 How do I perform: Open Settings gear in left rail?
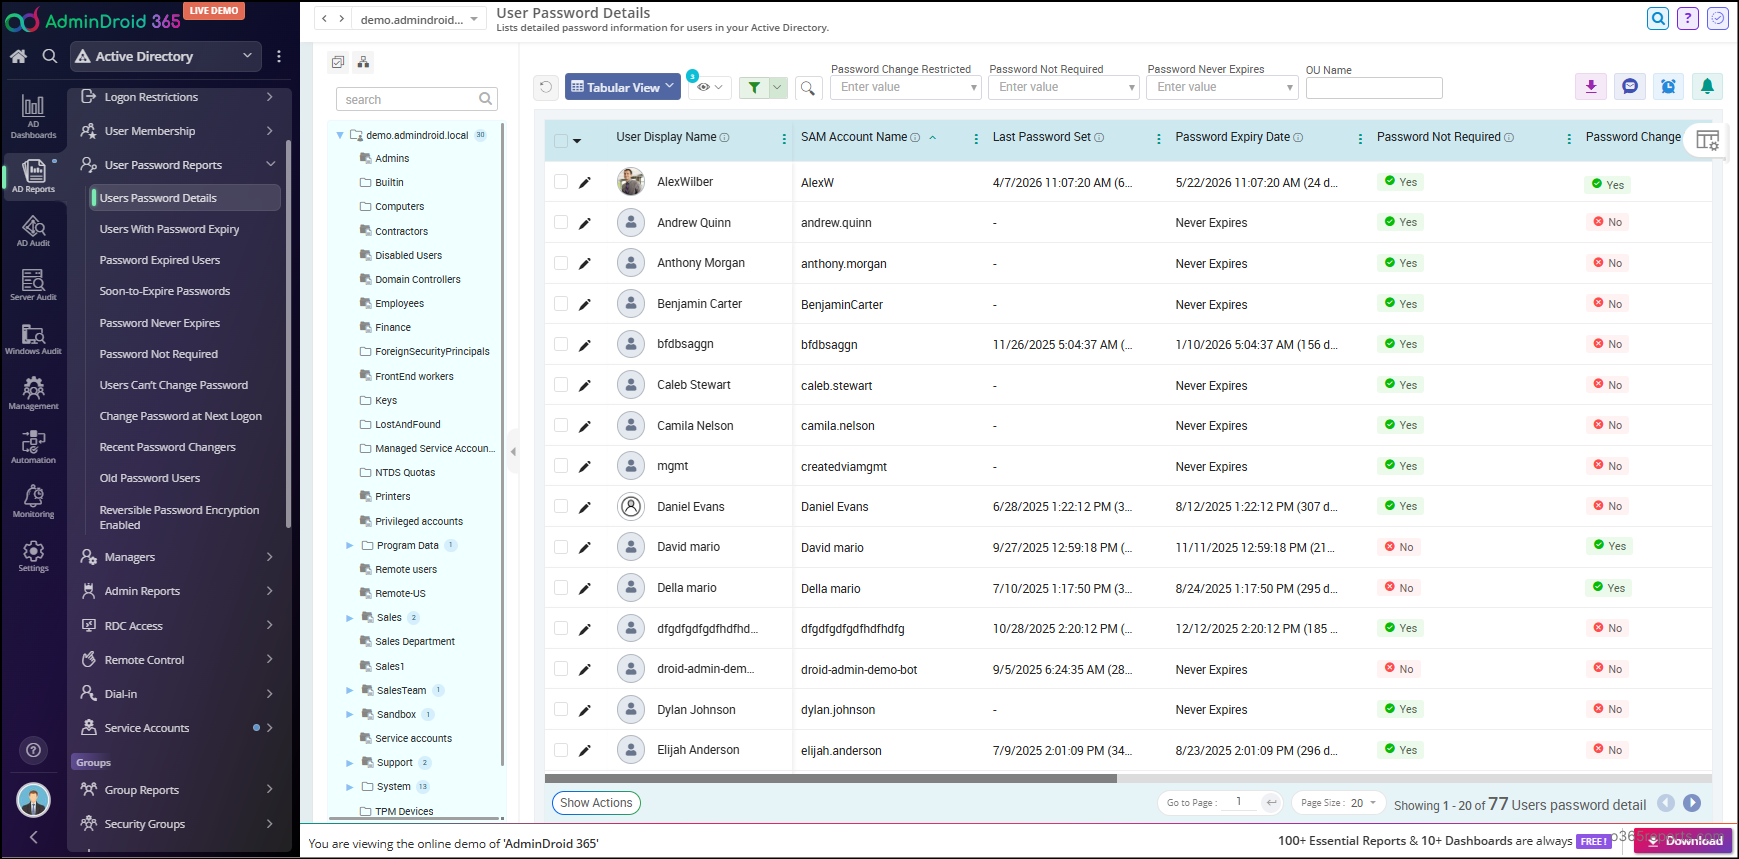(33, 556)
